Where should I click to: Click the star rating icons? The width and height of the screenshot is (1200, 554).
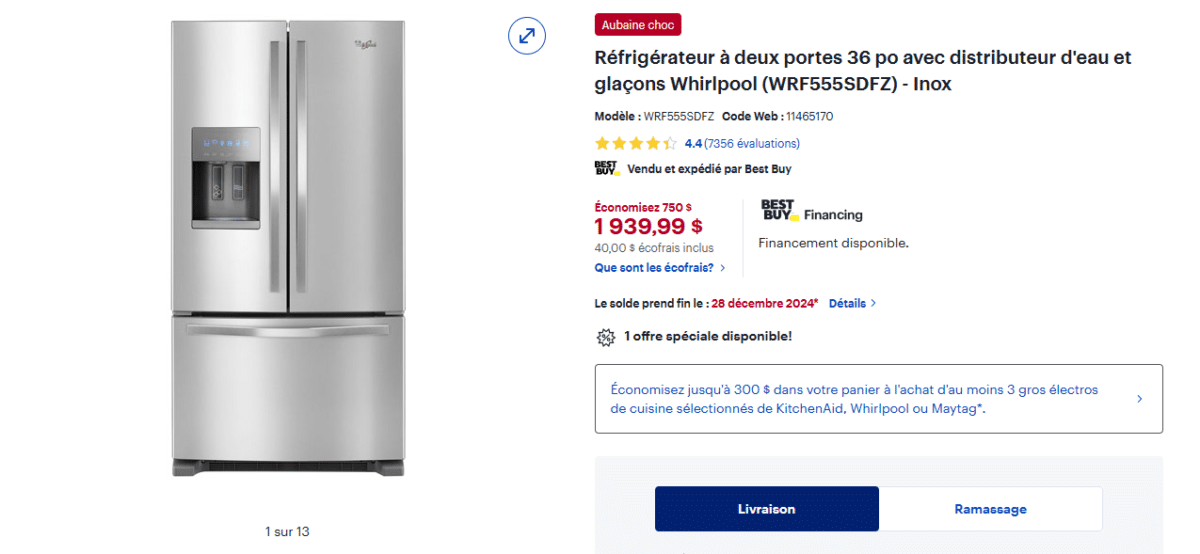[x=635, y=144]
